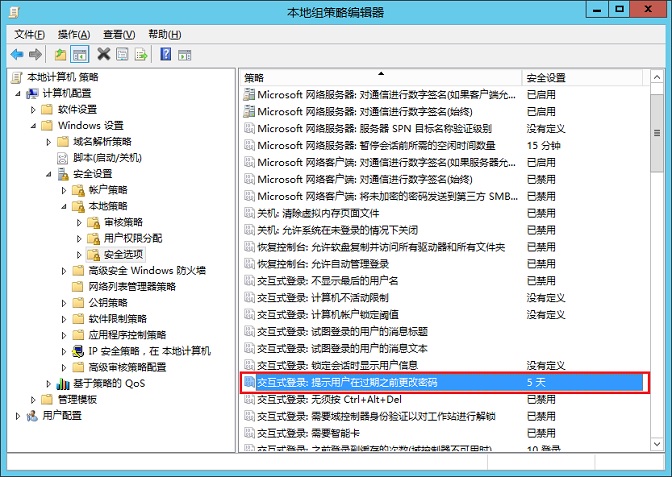Click the 用户配置 user icon

click(x=33, y=416)
